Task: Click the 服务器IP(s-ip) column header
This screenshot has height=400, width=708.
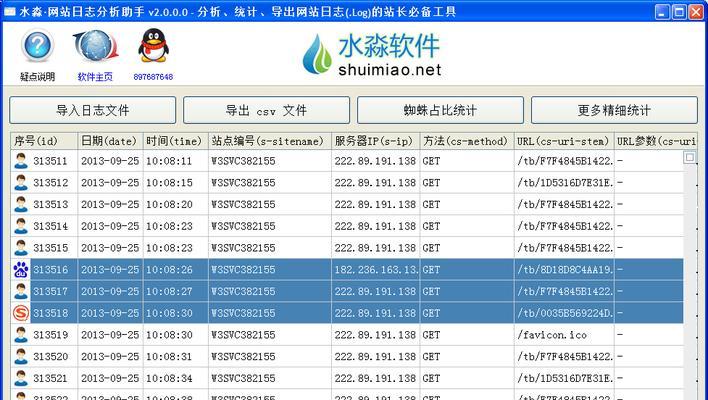Action: tap(375, 141)
